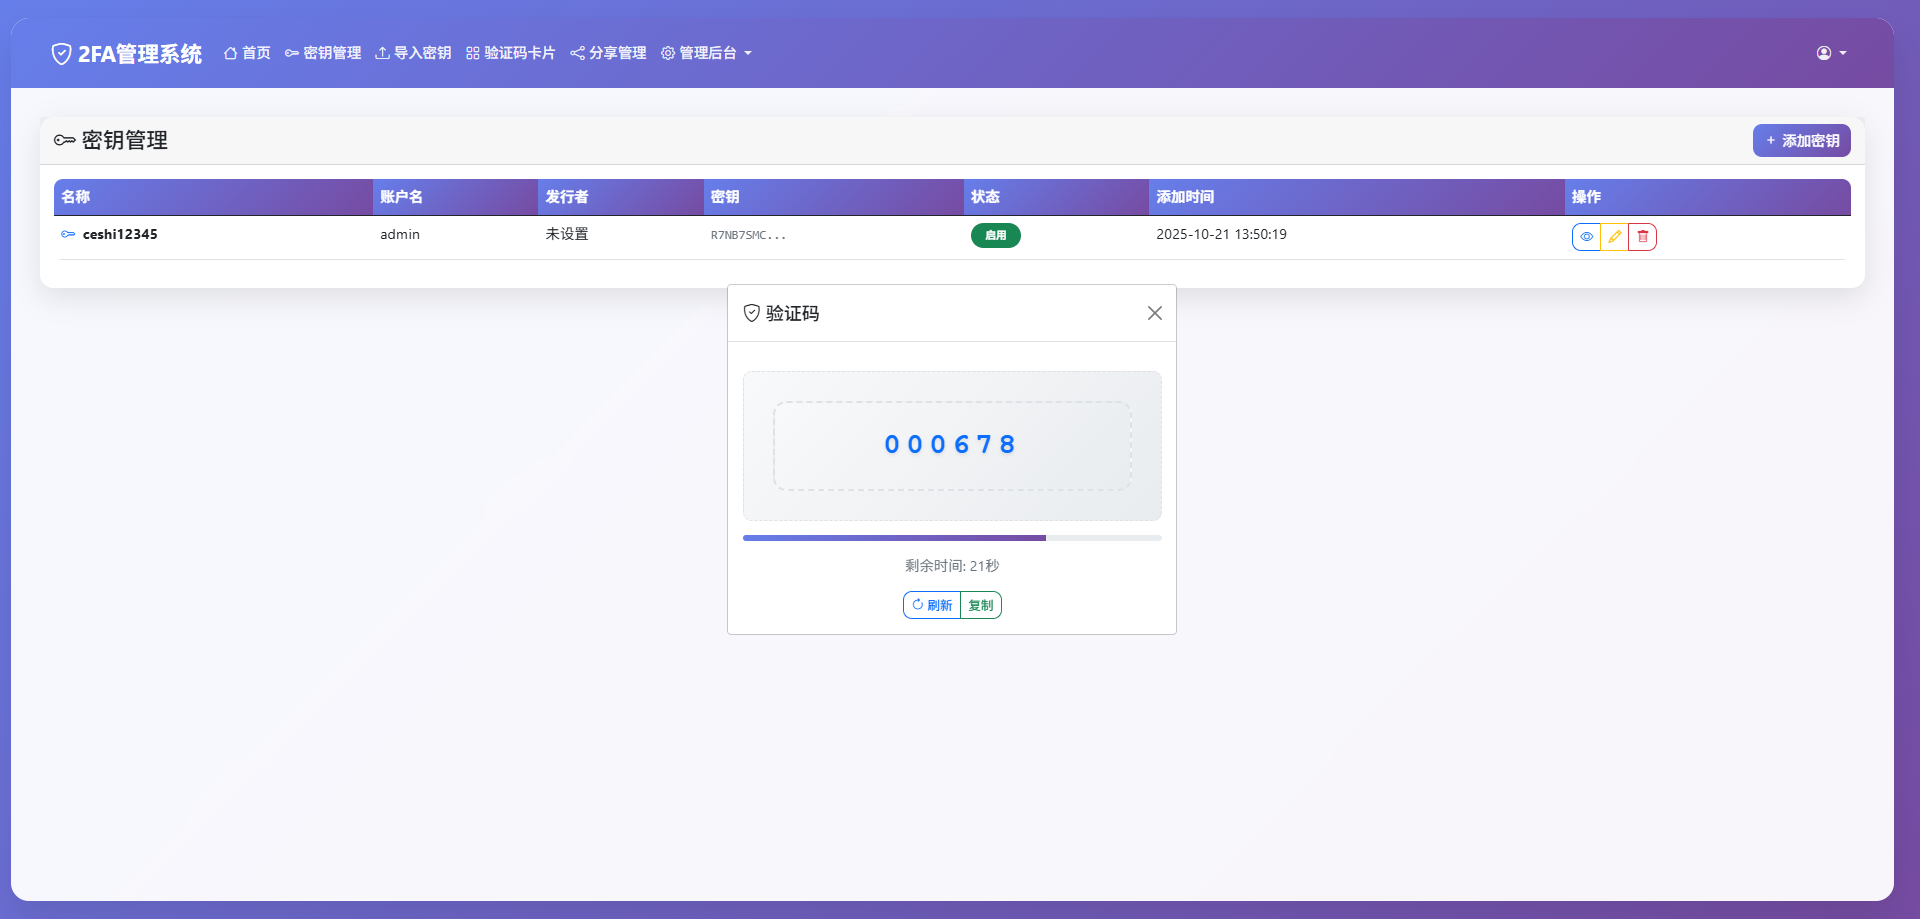This screenshot has height=919, width=1920.
Task: Click the key icon beside ceshi12345 name
Action: pyautogui.click(x=67, y=234)
